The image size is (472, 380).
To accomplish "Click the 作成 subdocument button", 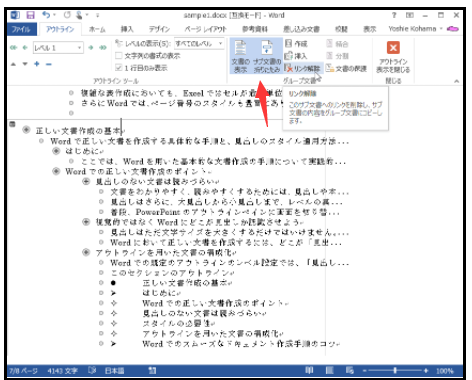I will 296,44.
